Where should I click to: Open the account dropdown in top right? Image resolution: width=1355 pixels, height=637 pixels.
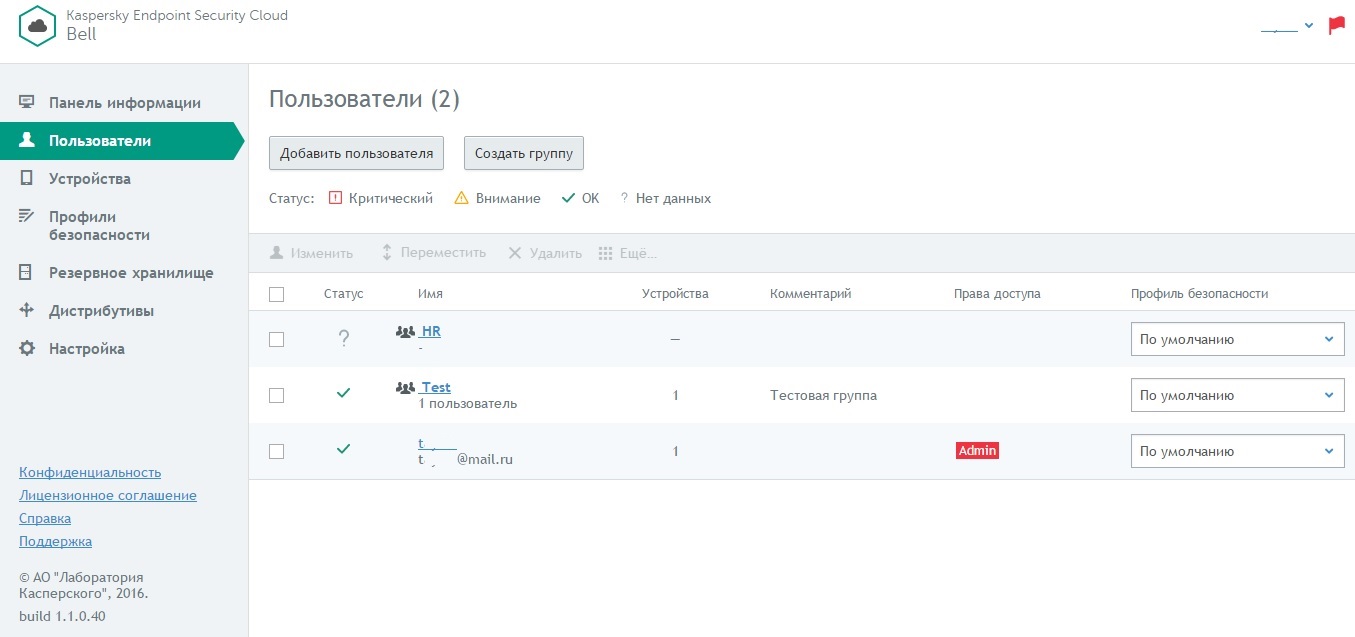tap(1287, 26)
